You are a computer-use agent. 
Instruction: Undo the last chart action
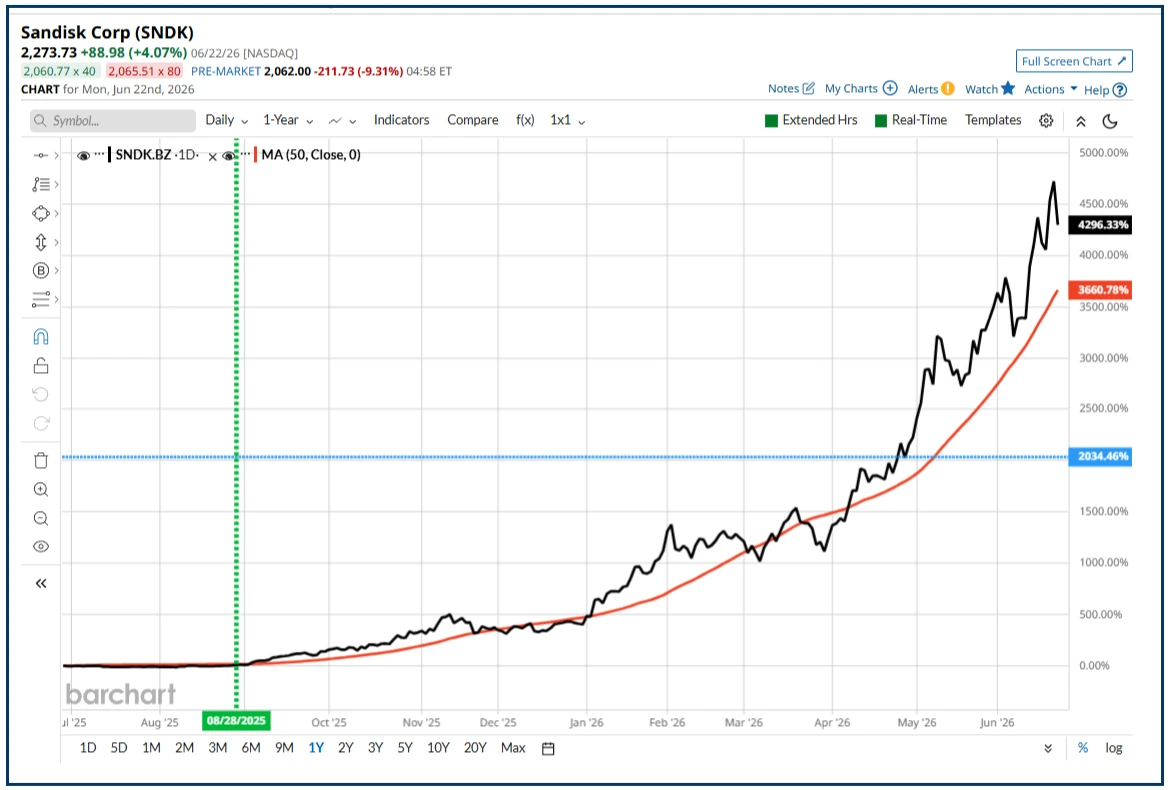(x=41, y=394)
